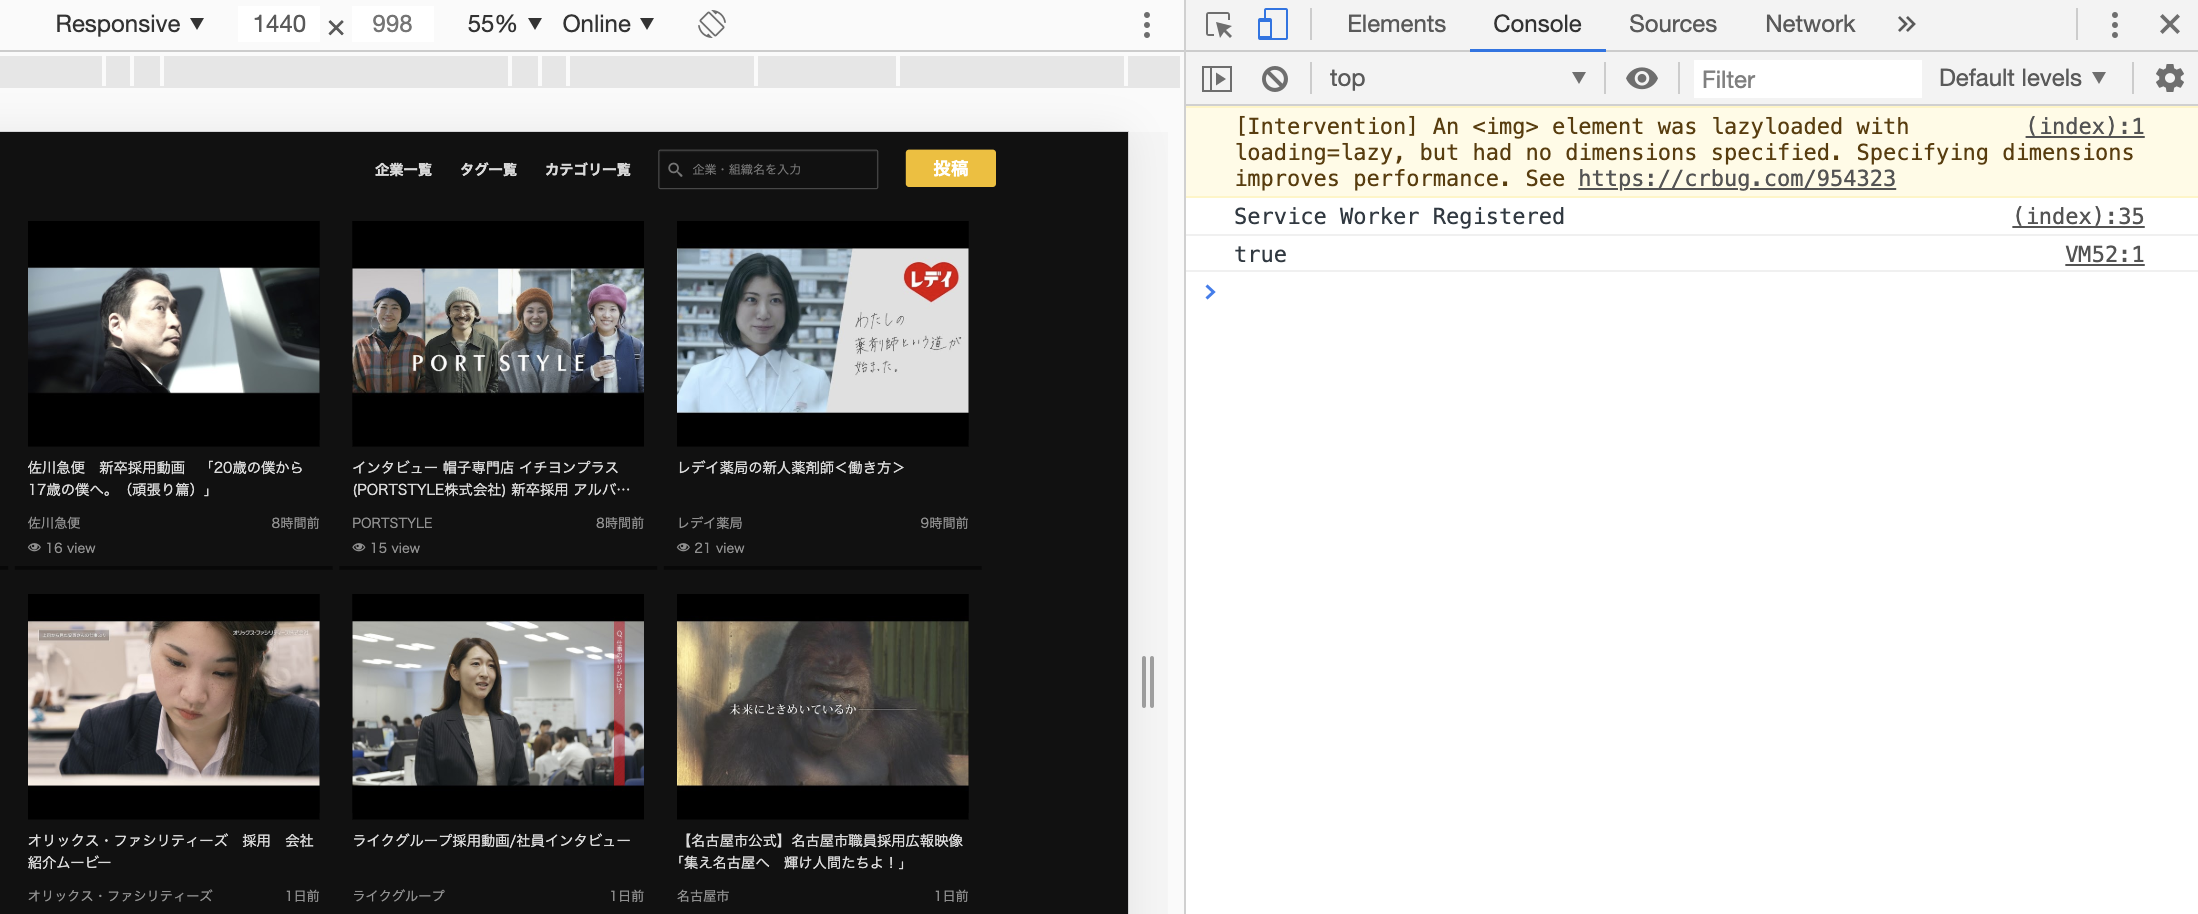Show console sidebar icon
Screen dimensions: 2198x914
tap(1217, 79)
